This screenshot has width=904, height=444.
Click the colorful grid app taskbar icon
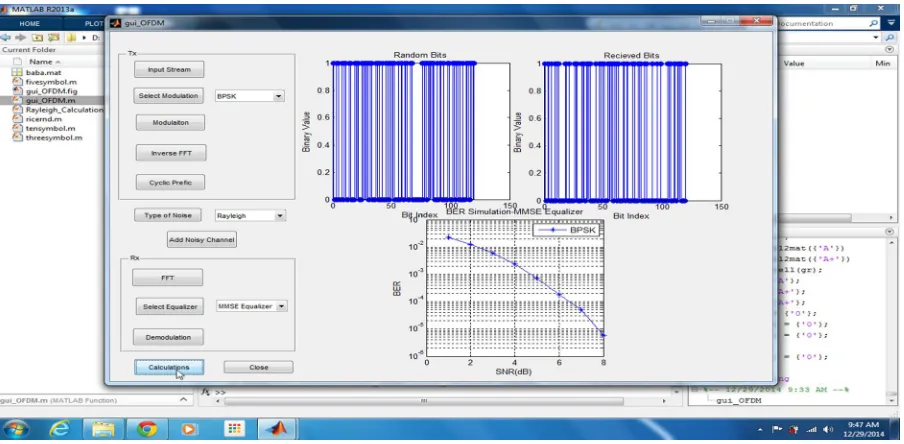coord(234,429)
